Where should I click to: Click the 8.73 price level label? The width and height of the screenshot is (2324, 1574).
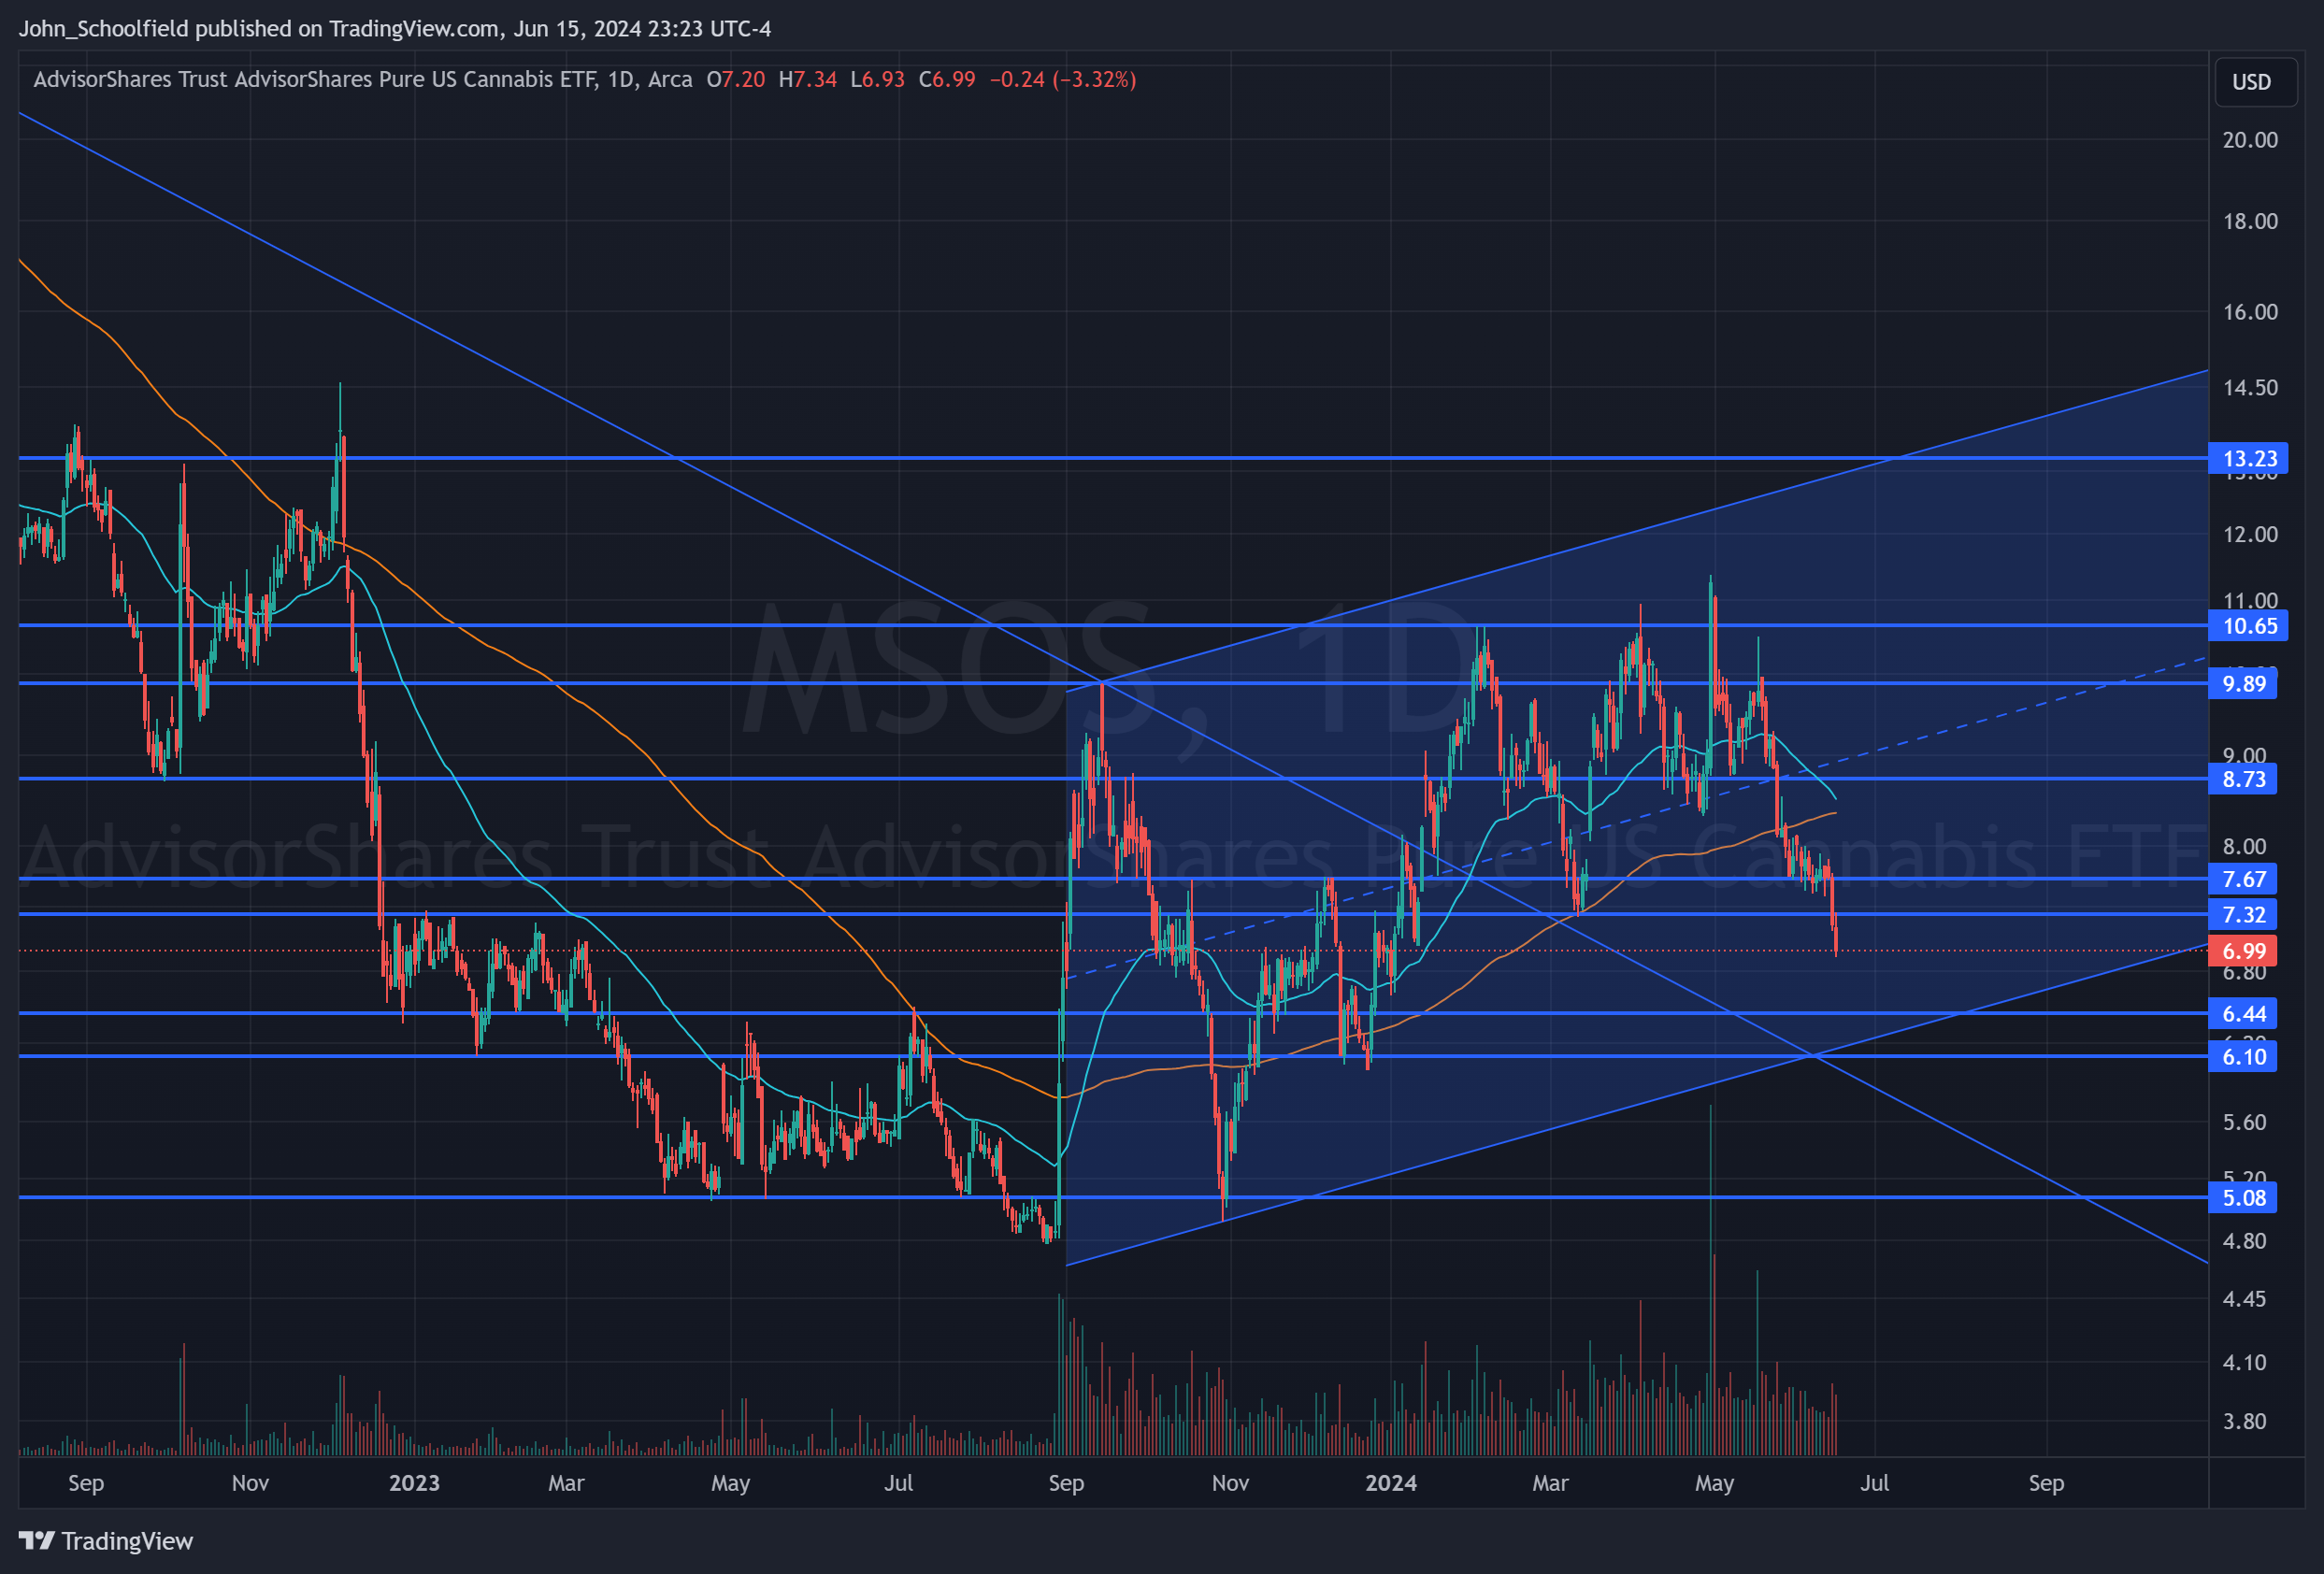(x=2242, y=779)
